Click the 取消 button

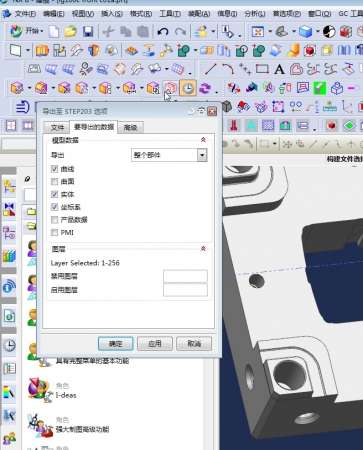coord(194,343)
